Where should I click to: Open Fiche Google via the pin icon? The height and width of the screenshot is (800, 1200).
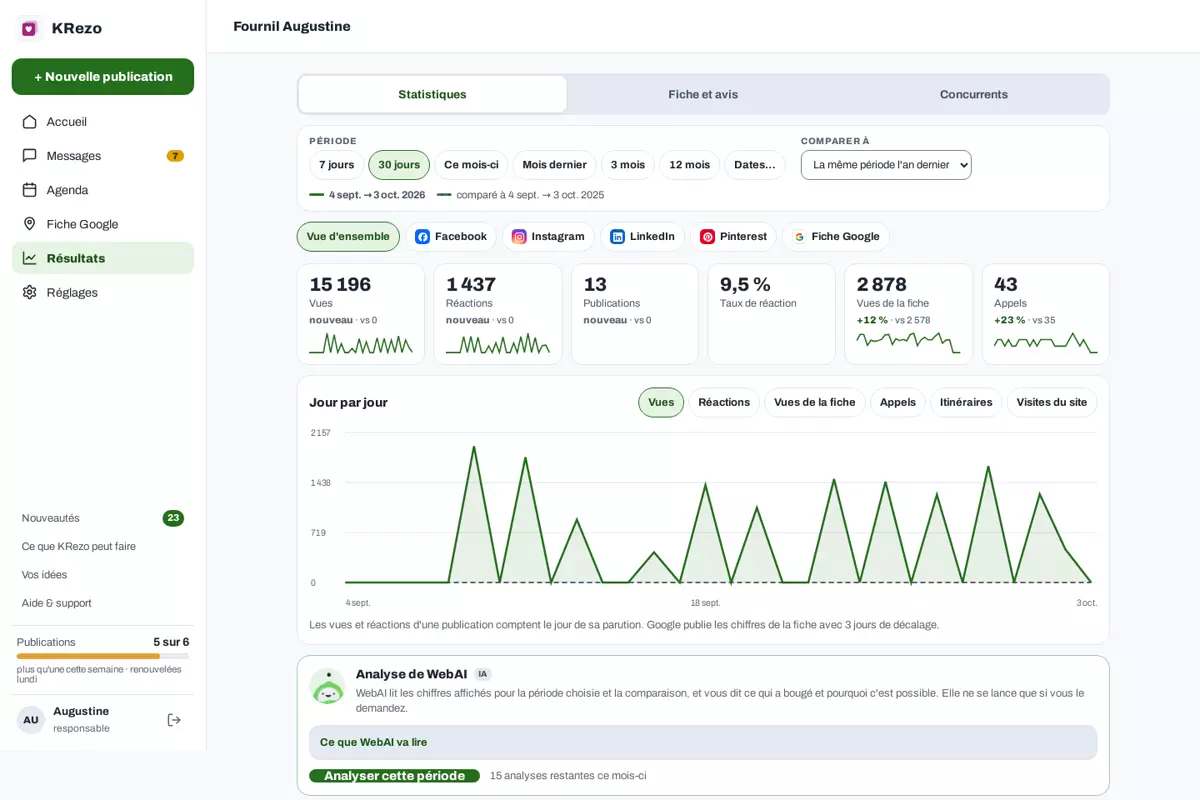coord(29,224)
